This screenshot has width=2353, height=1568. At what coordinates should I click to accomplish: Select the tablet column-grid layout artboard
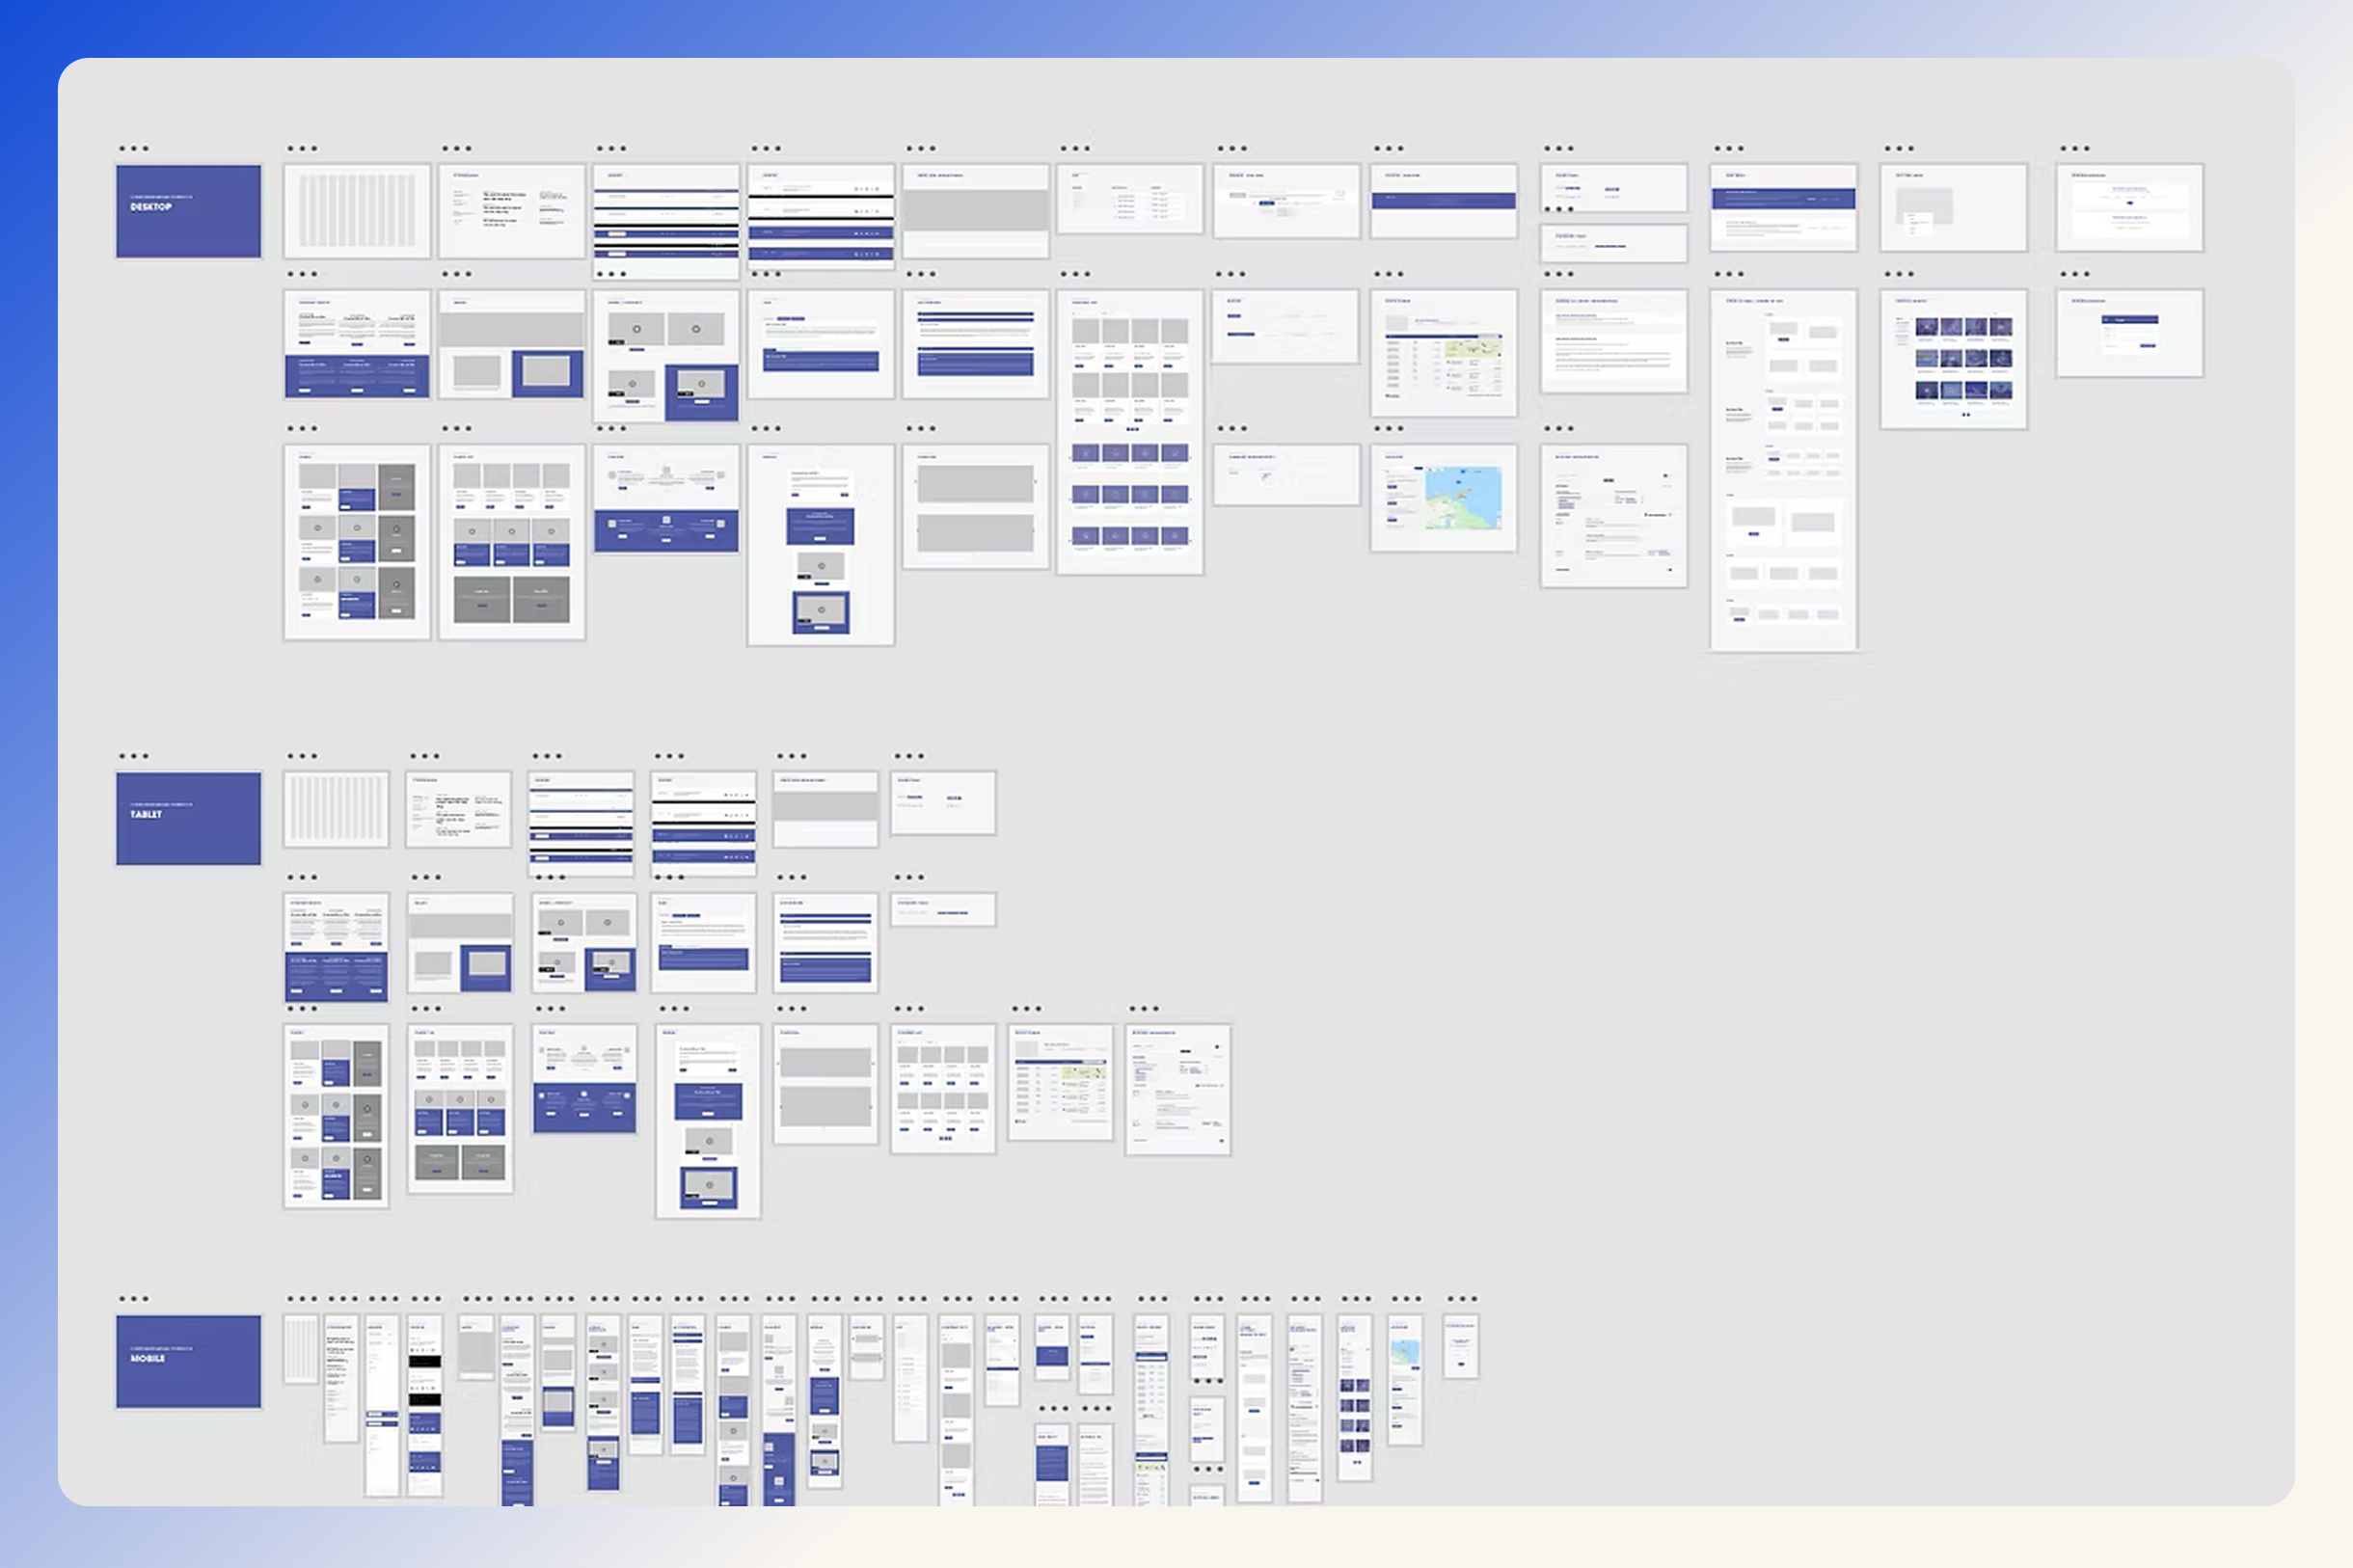click(336, 809)
